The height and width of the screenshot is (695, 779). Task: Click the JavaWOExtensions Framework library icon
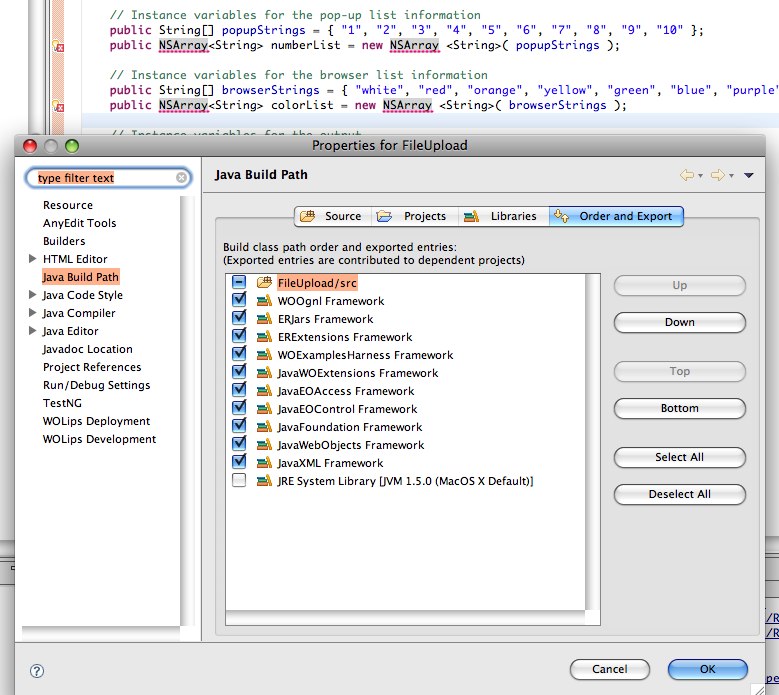pyautogui.click(x=264, y=373)
